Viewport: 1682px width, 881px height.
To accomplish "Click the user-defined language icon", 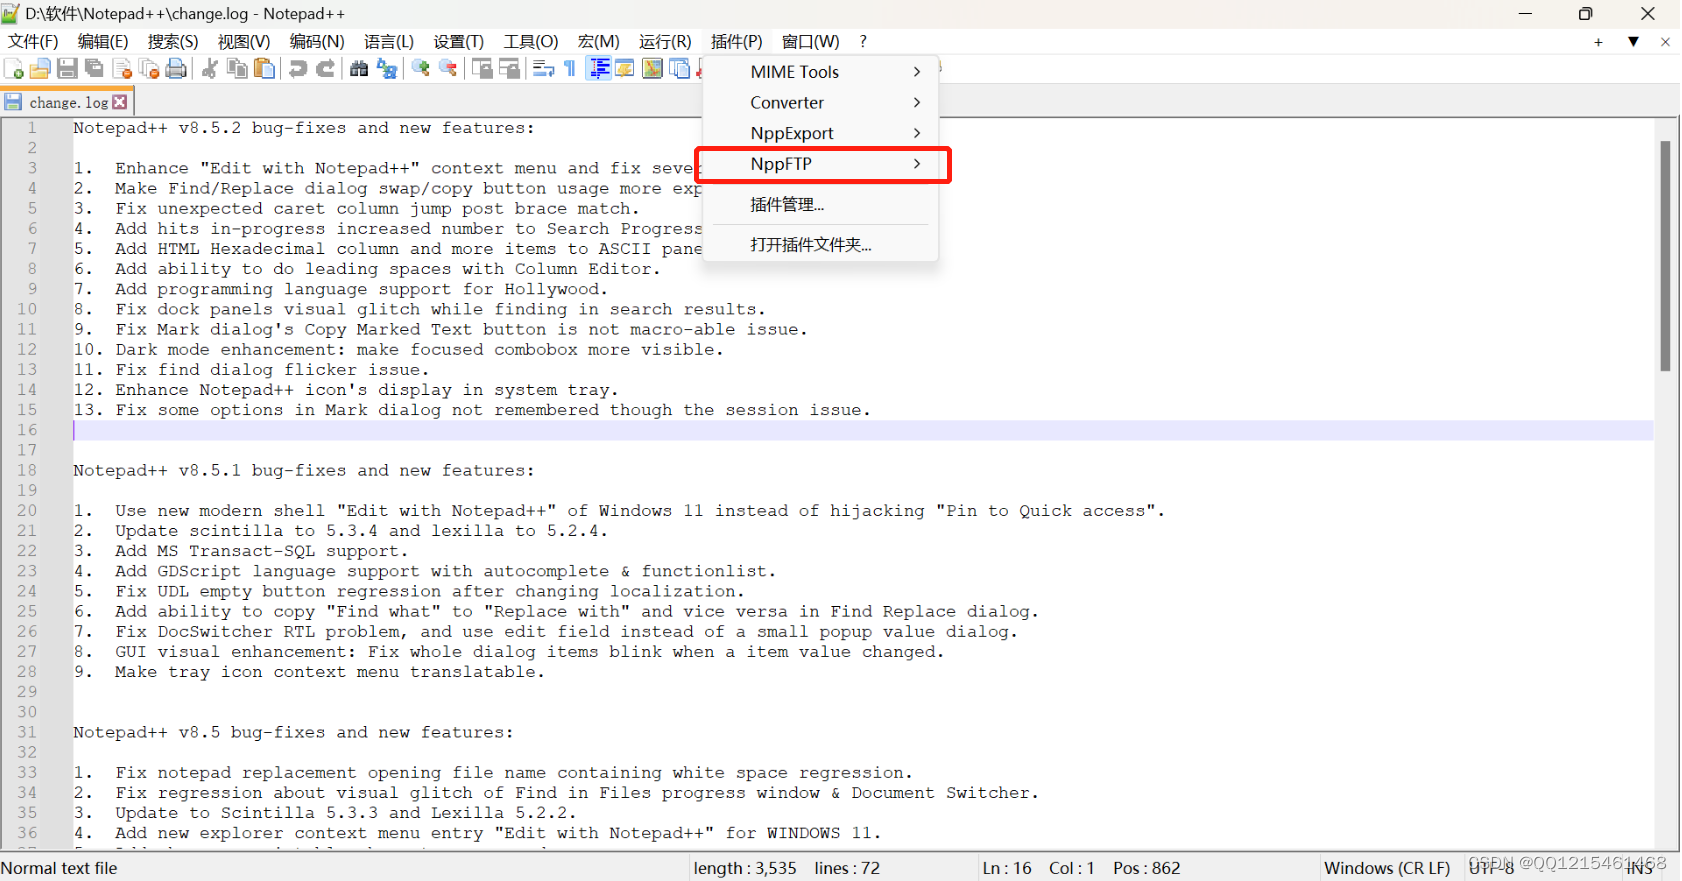I will [625, 68].
